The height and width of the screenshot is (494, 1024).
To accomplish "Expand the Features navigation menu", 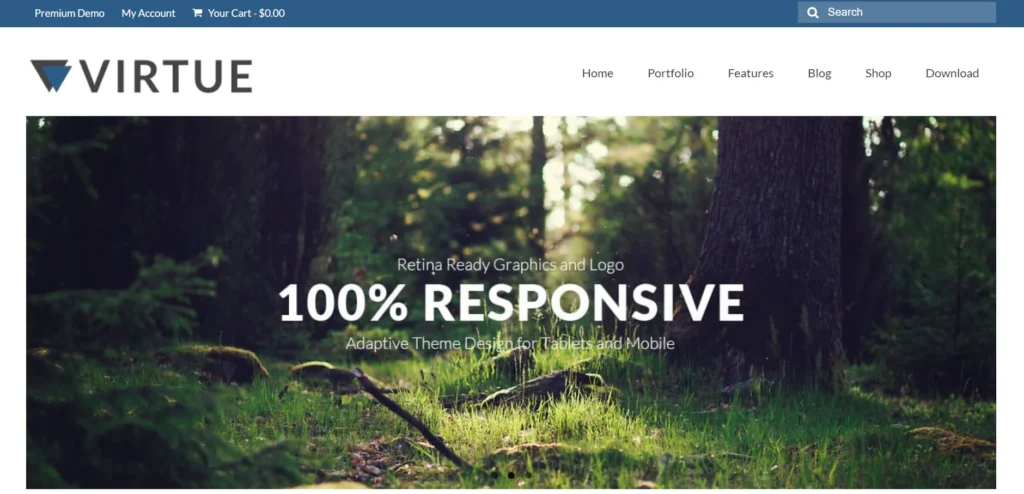I will (750, 73).
